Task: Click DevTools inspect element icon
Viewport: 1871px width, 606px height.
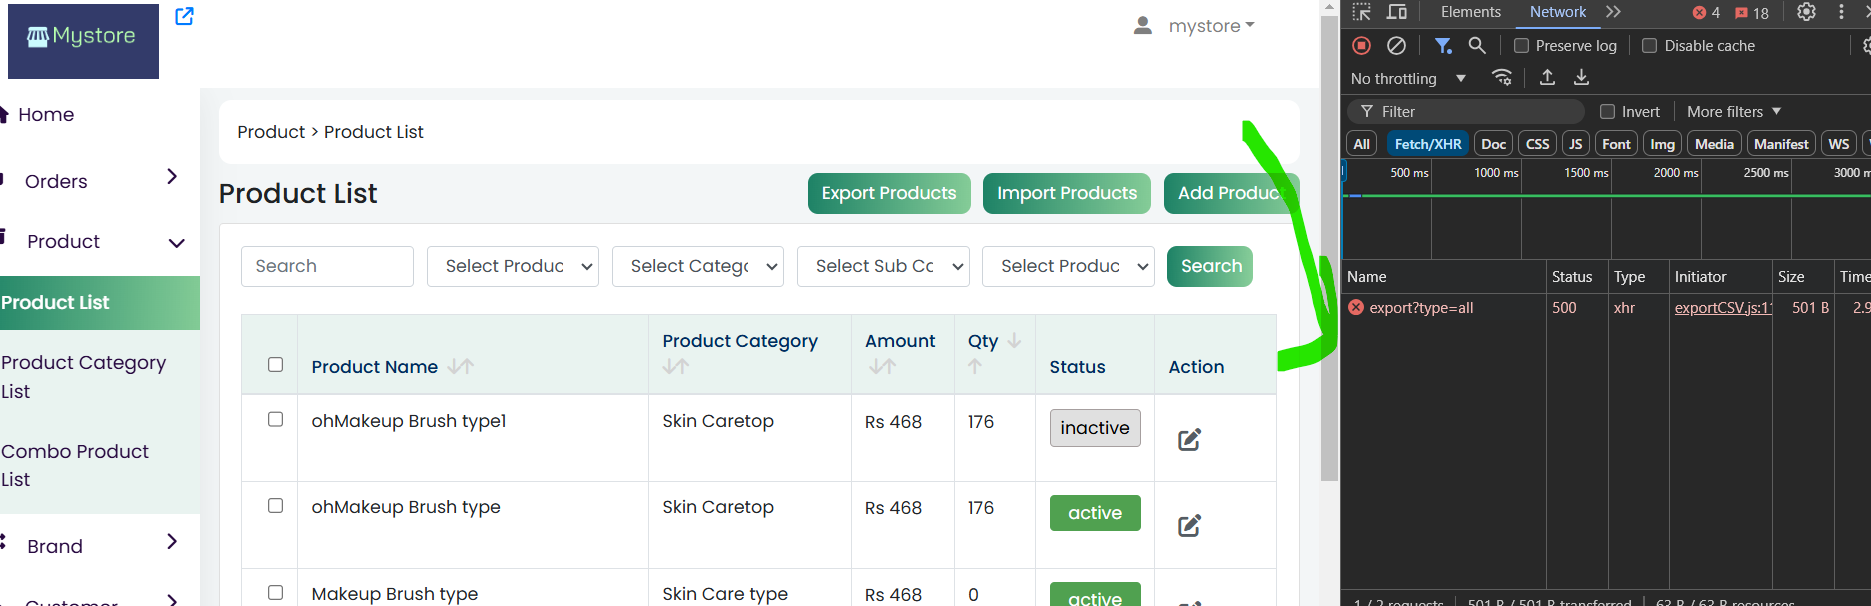Action: pos(1362,12)
